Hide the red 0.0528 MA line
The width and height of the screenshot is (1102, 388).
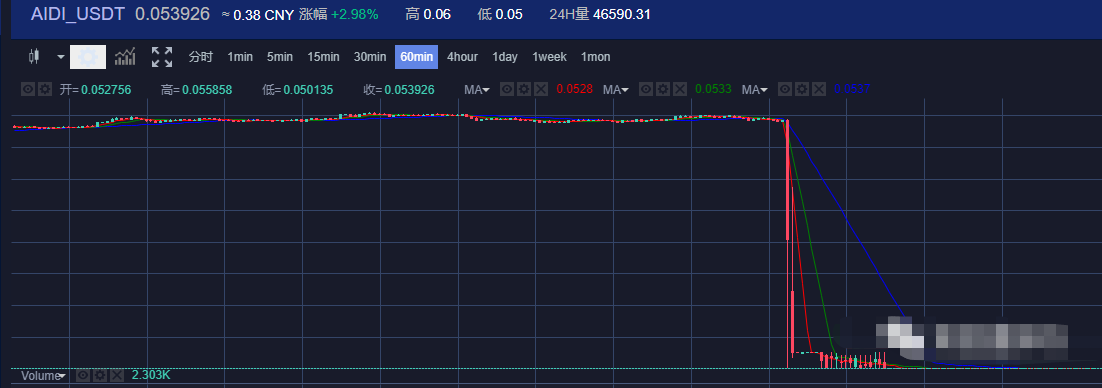(507, 89)
